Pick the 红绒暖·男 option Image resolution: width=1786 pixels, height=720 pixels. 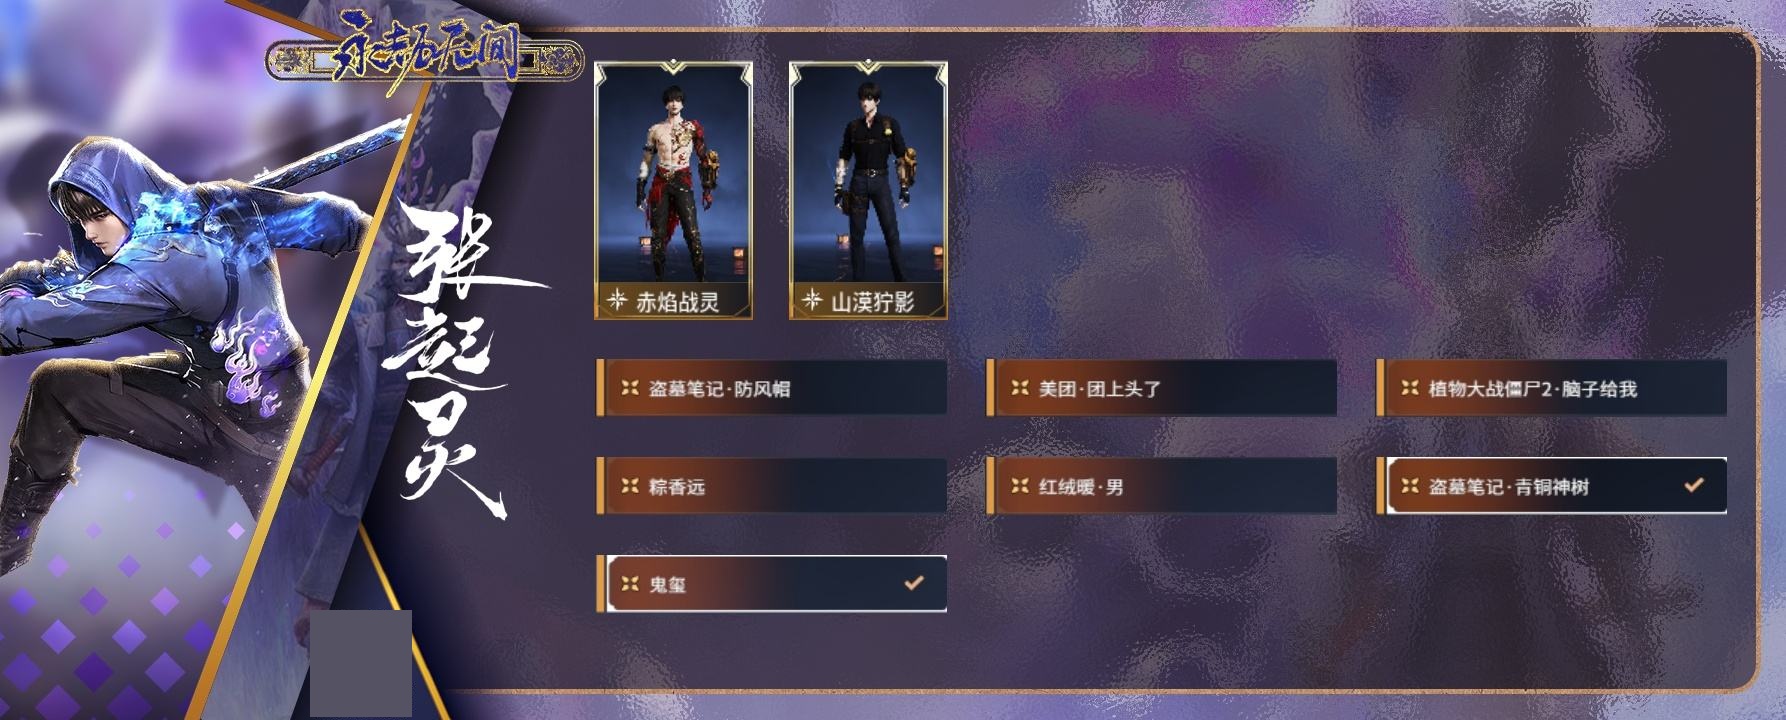(1161, 486)
